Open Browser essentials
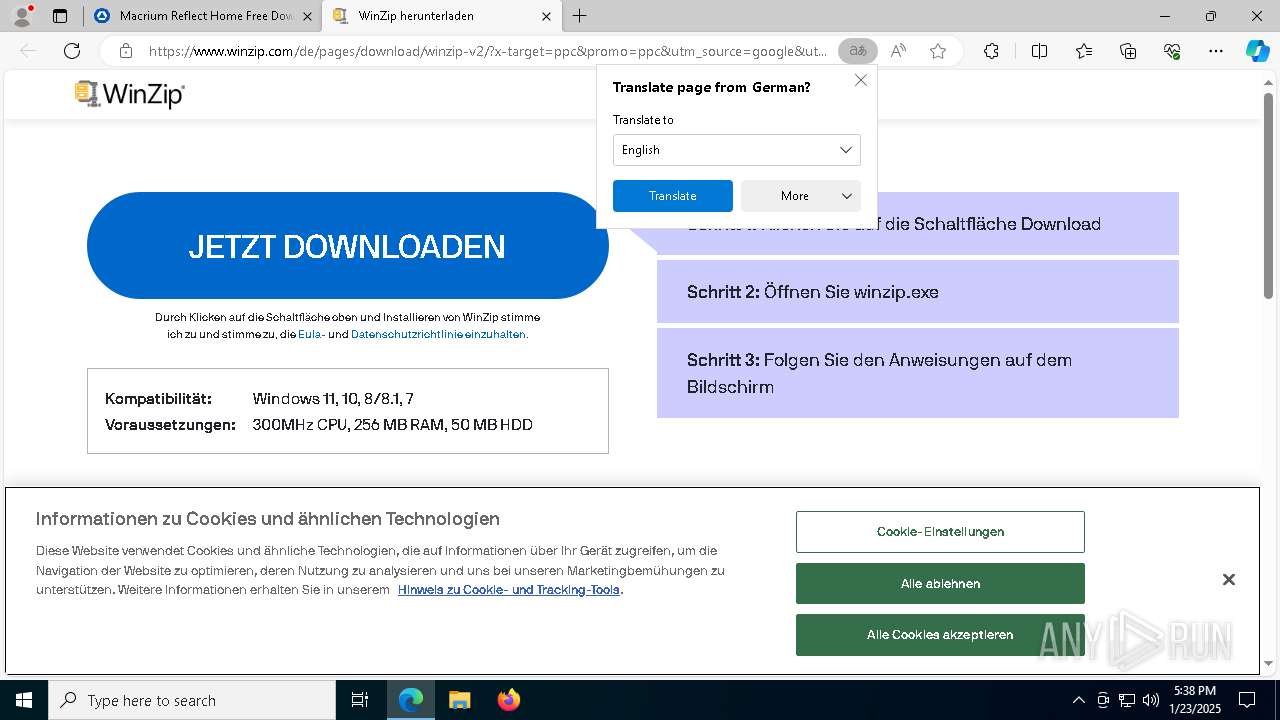Image resolution: width=1280 pixels, height=720 pixels. [1172, 51]
